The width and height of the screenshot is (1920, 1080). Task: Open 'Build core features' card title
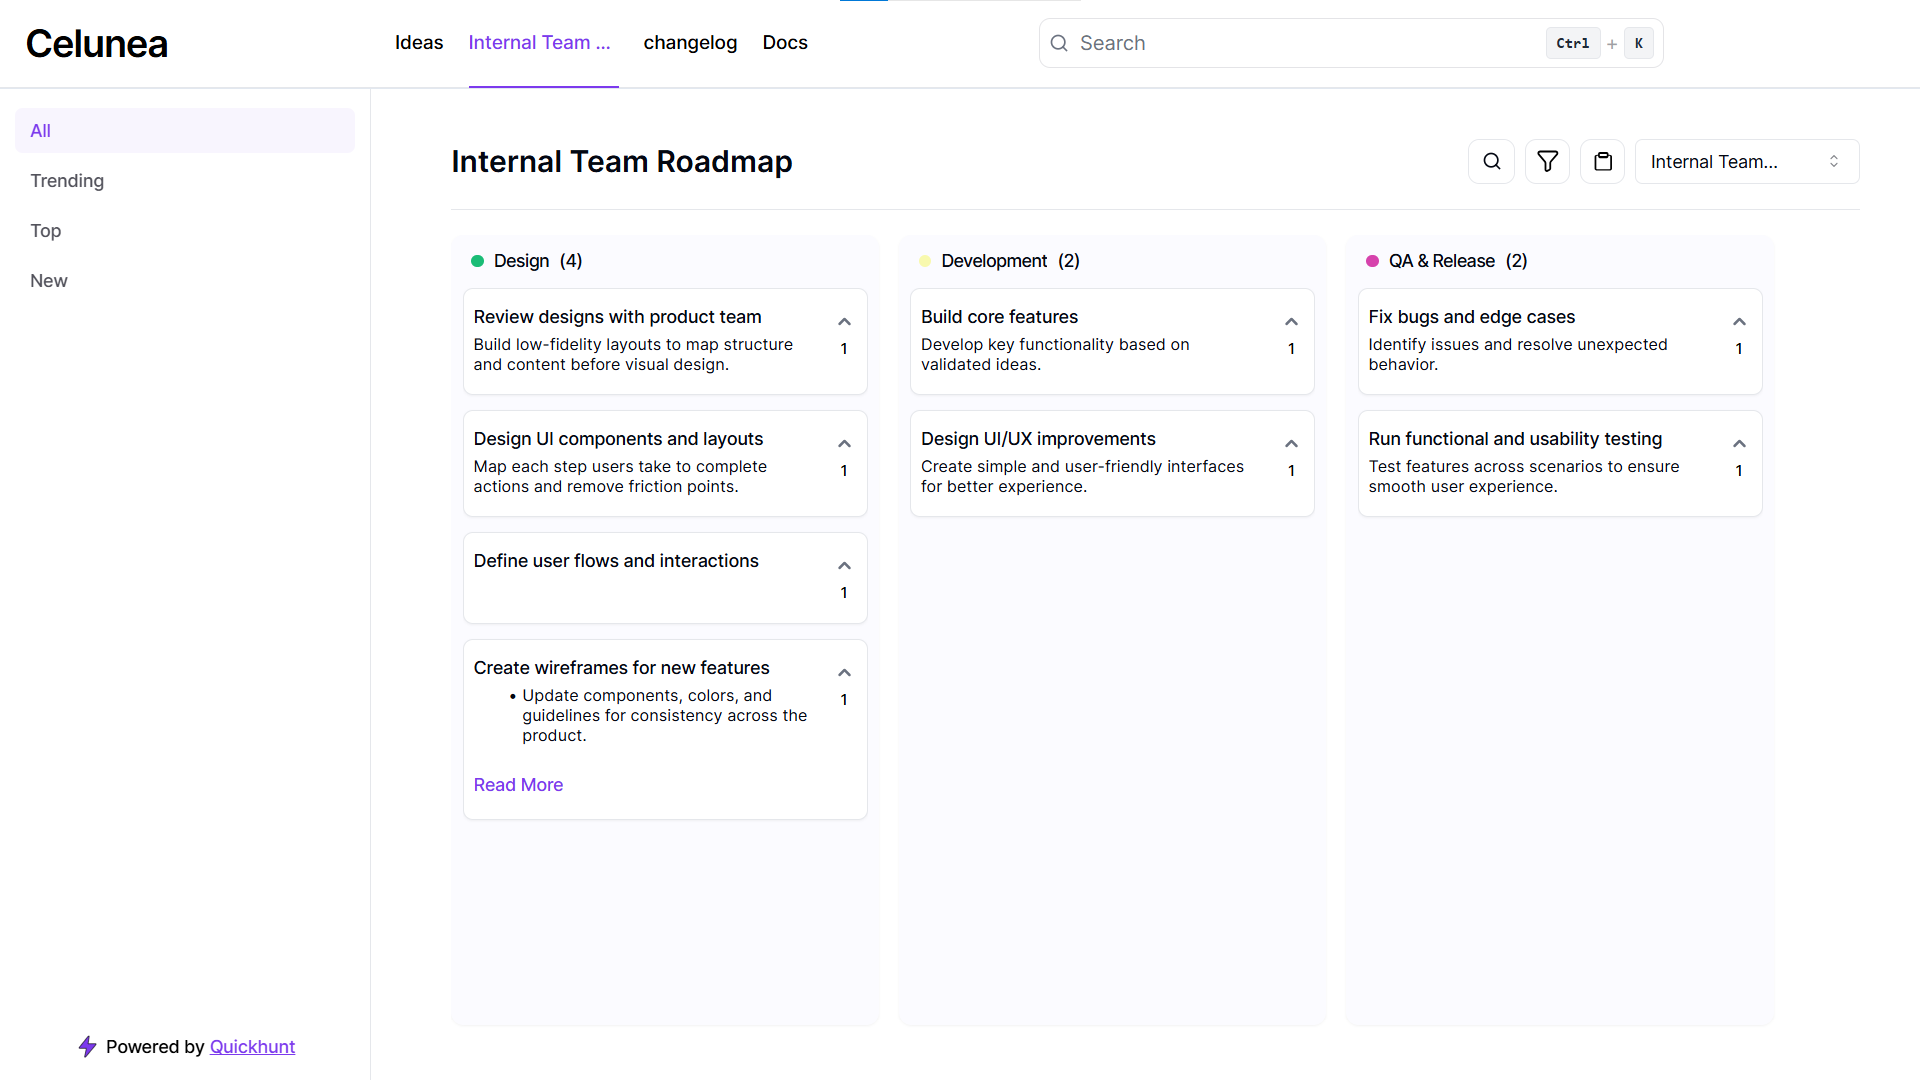(x=999, y=317)
